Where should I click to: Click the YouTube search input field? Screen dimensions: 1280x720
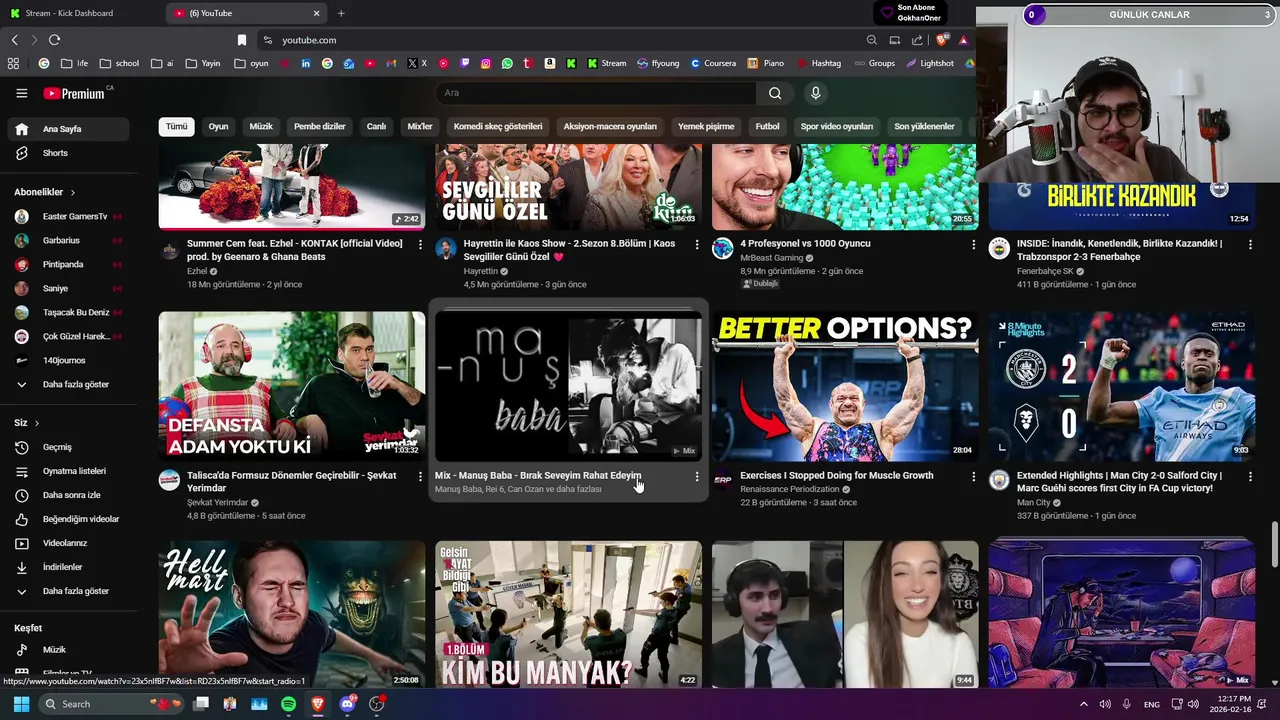tap(596, 93)
